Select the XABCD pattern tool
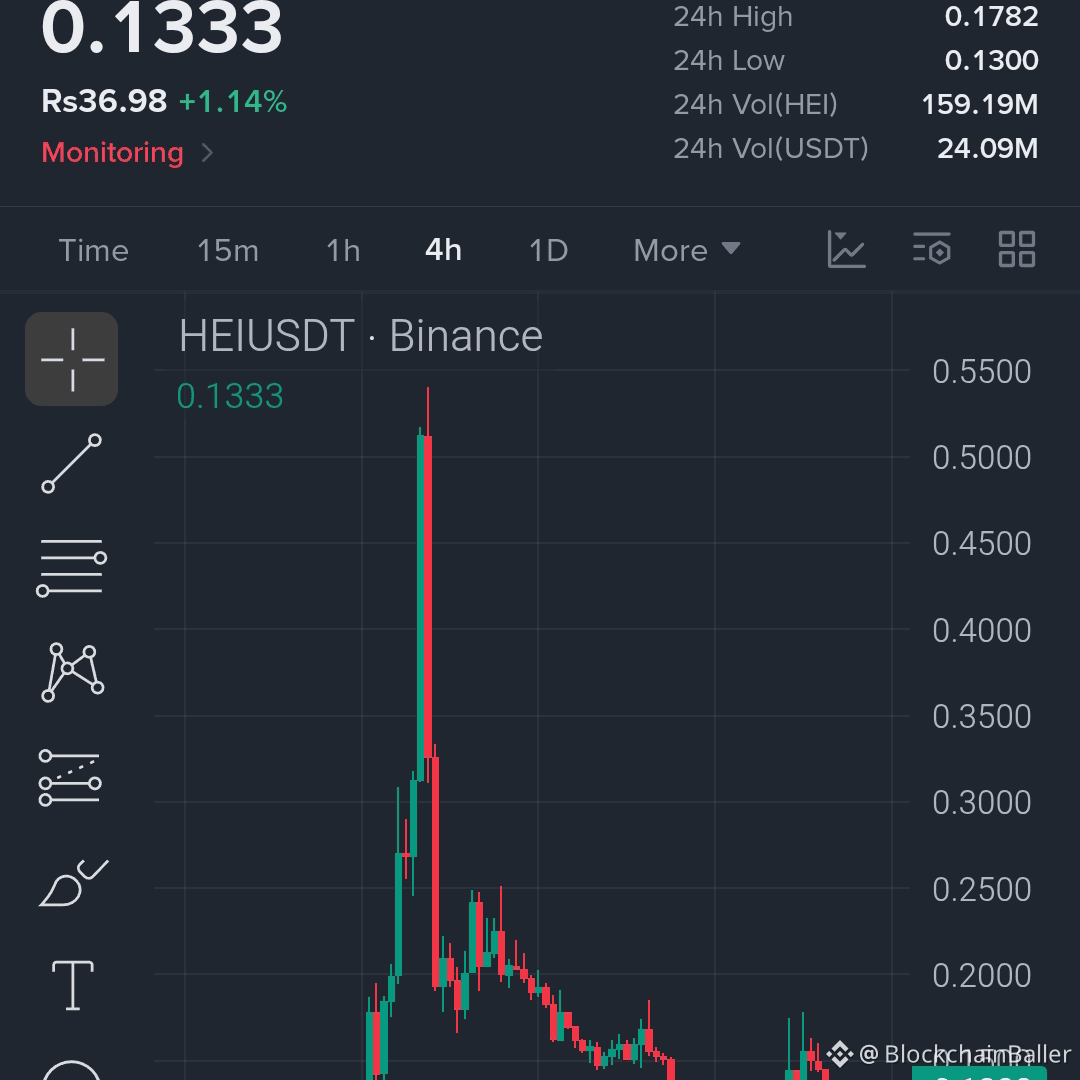 [x=72, y=673]
